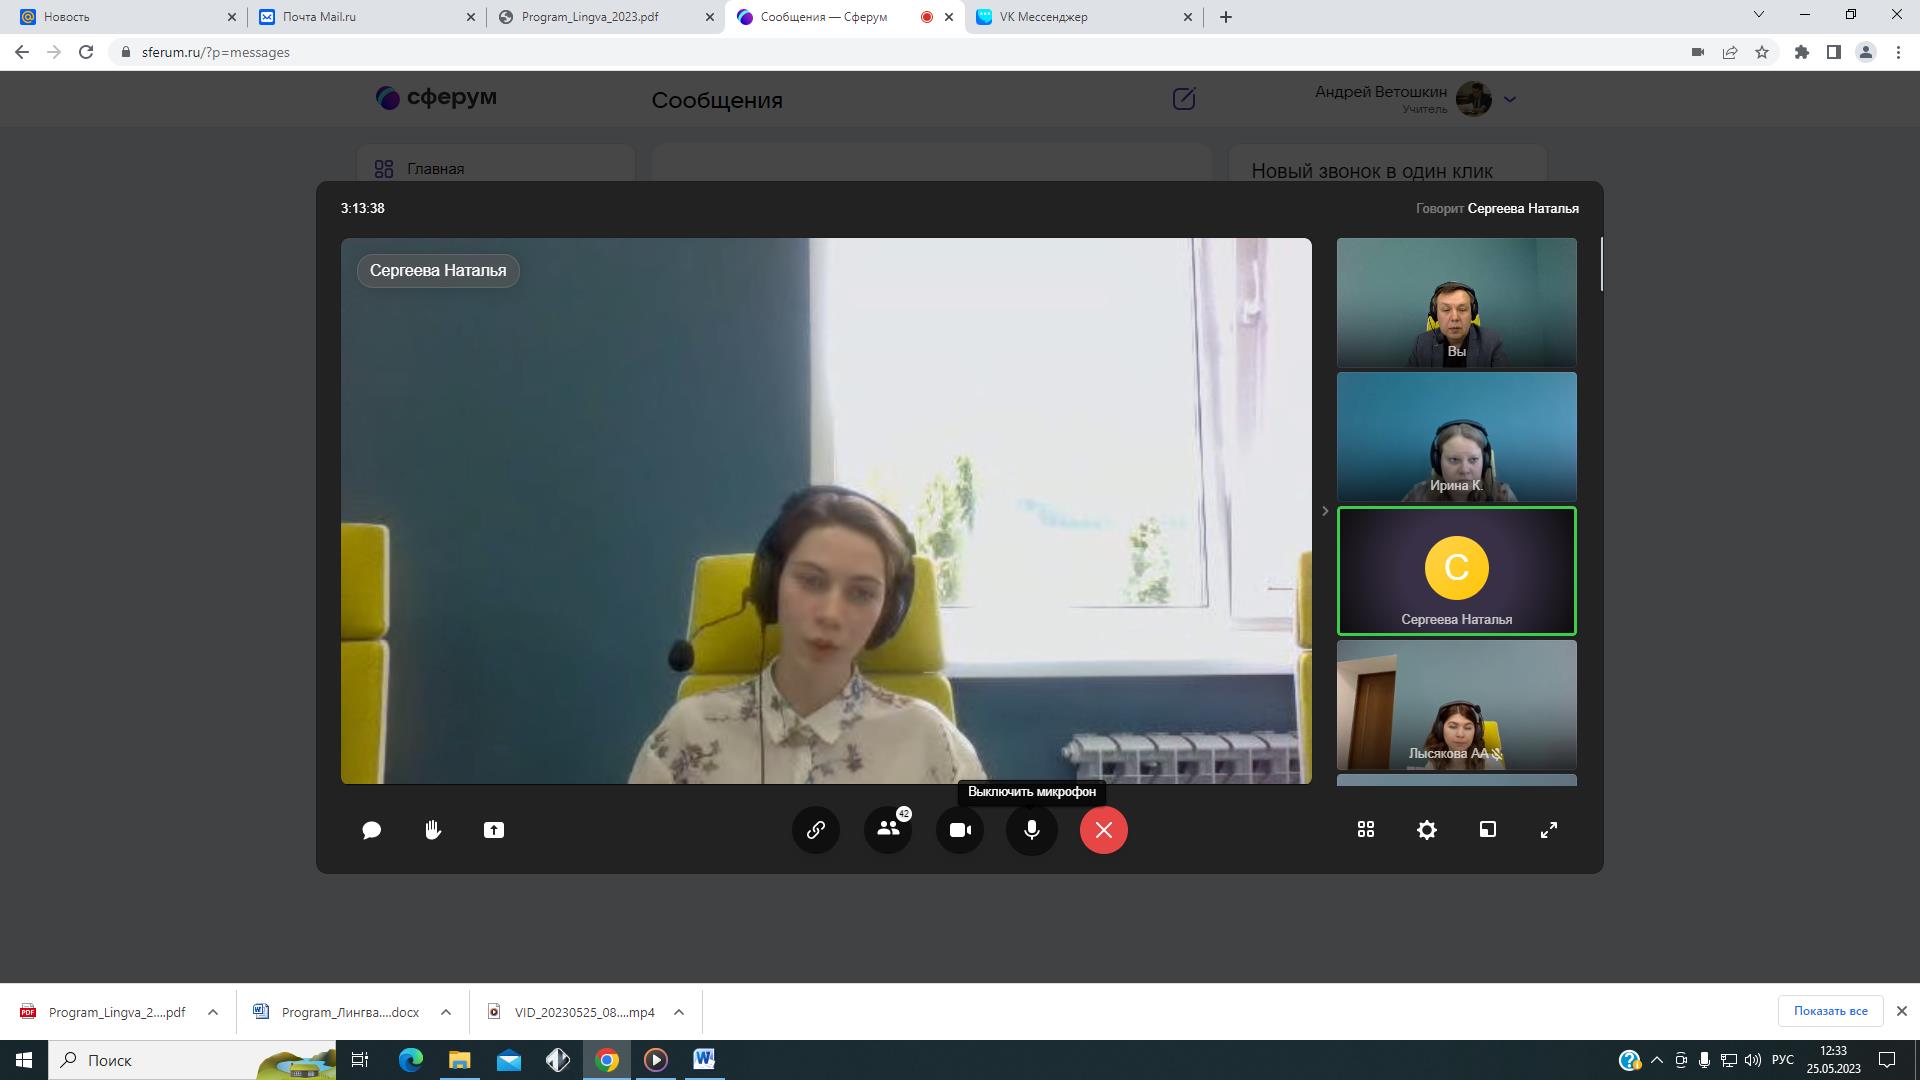Switch to grid view layout

1366,830
